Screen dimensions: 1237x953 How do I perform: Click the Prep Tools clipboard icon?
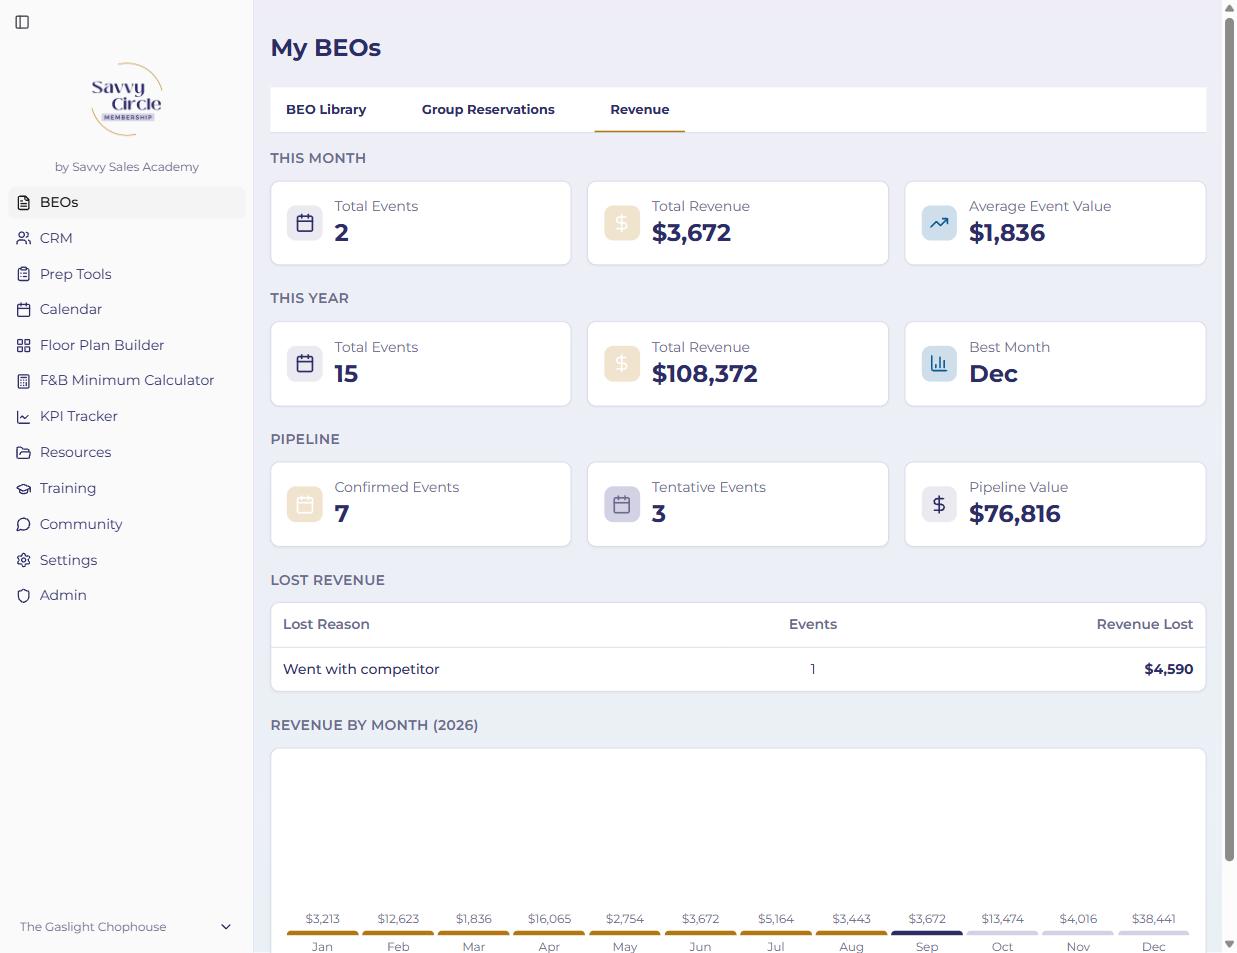[24, 274]
